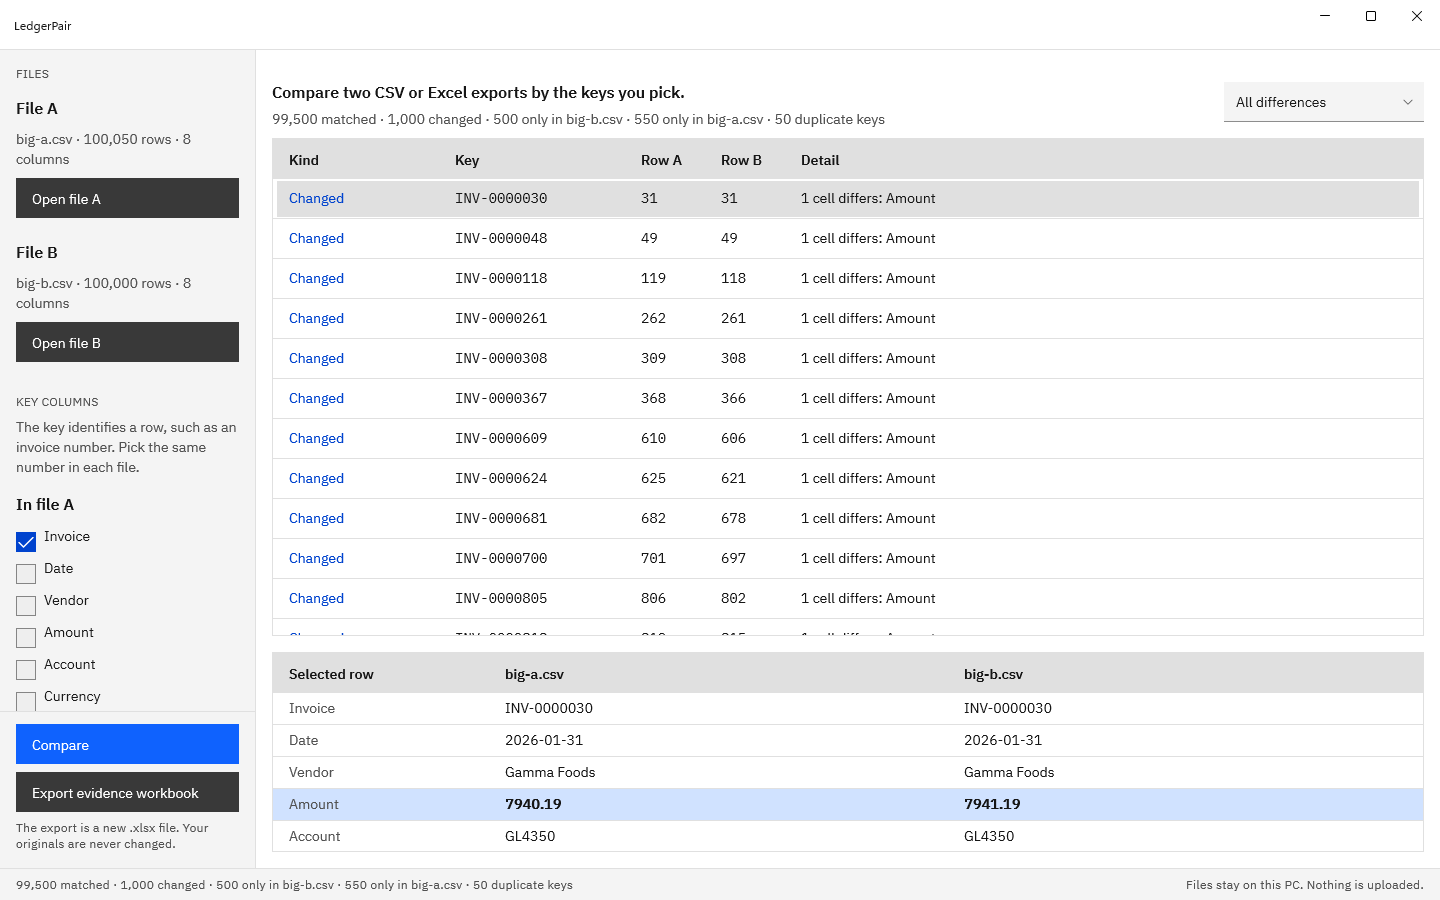
Task: Click the 2026-01-31 date under big-b.csv
Action: click(1003, 740)
